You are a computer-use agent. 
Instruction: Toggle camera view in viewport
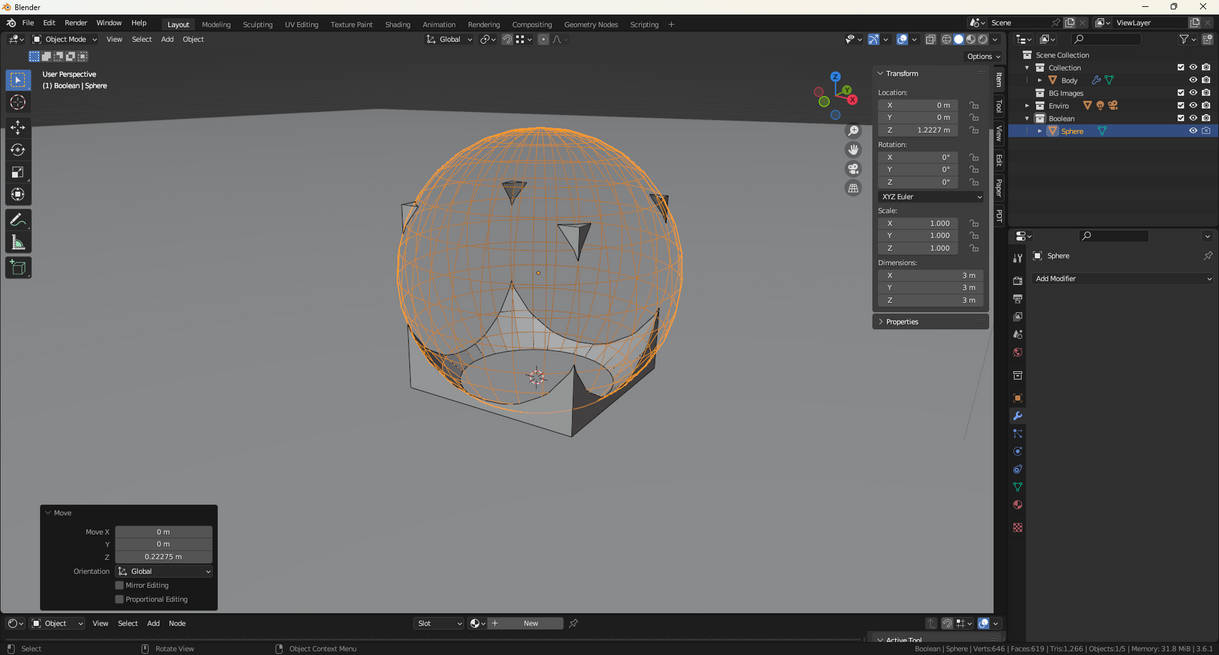tap(853, 169)
